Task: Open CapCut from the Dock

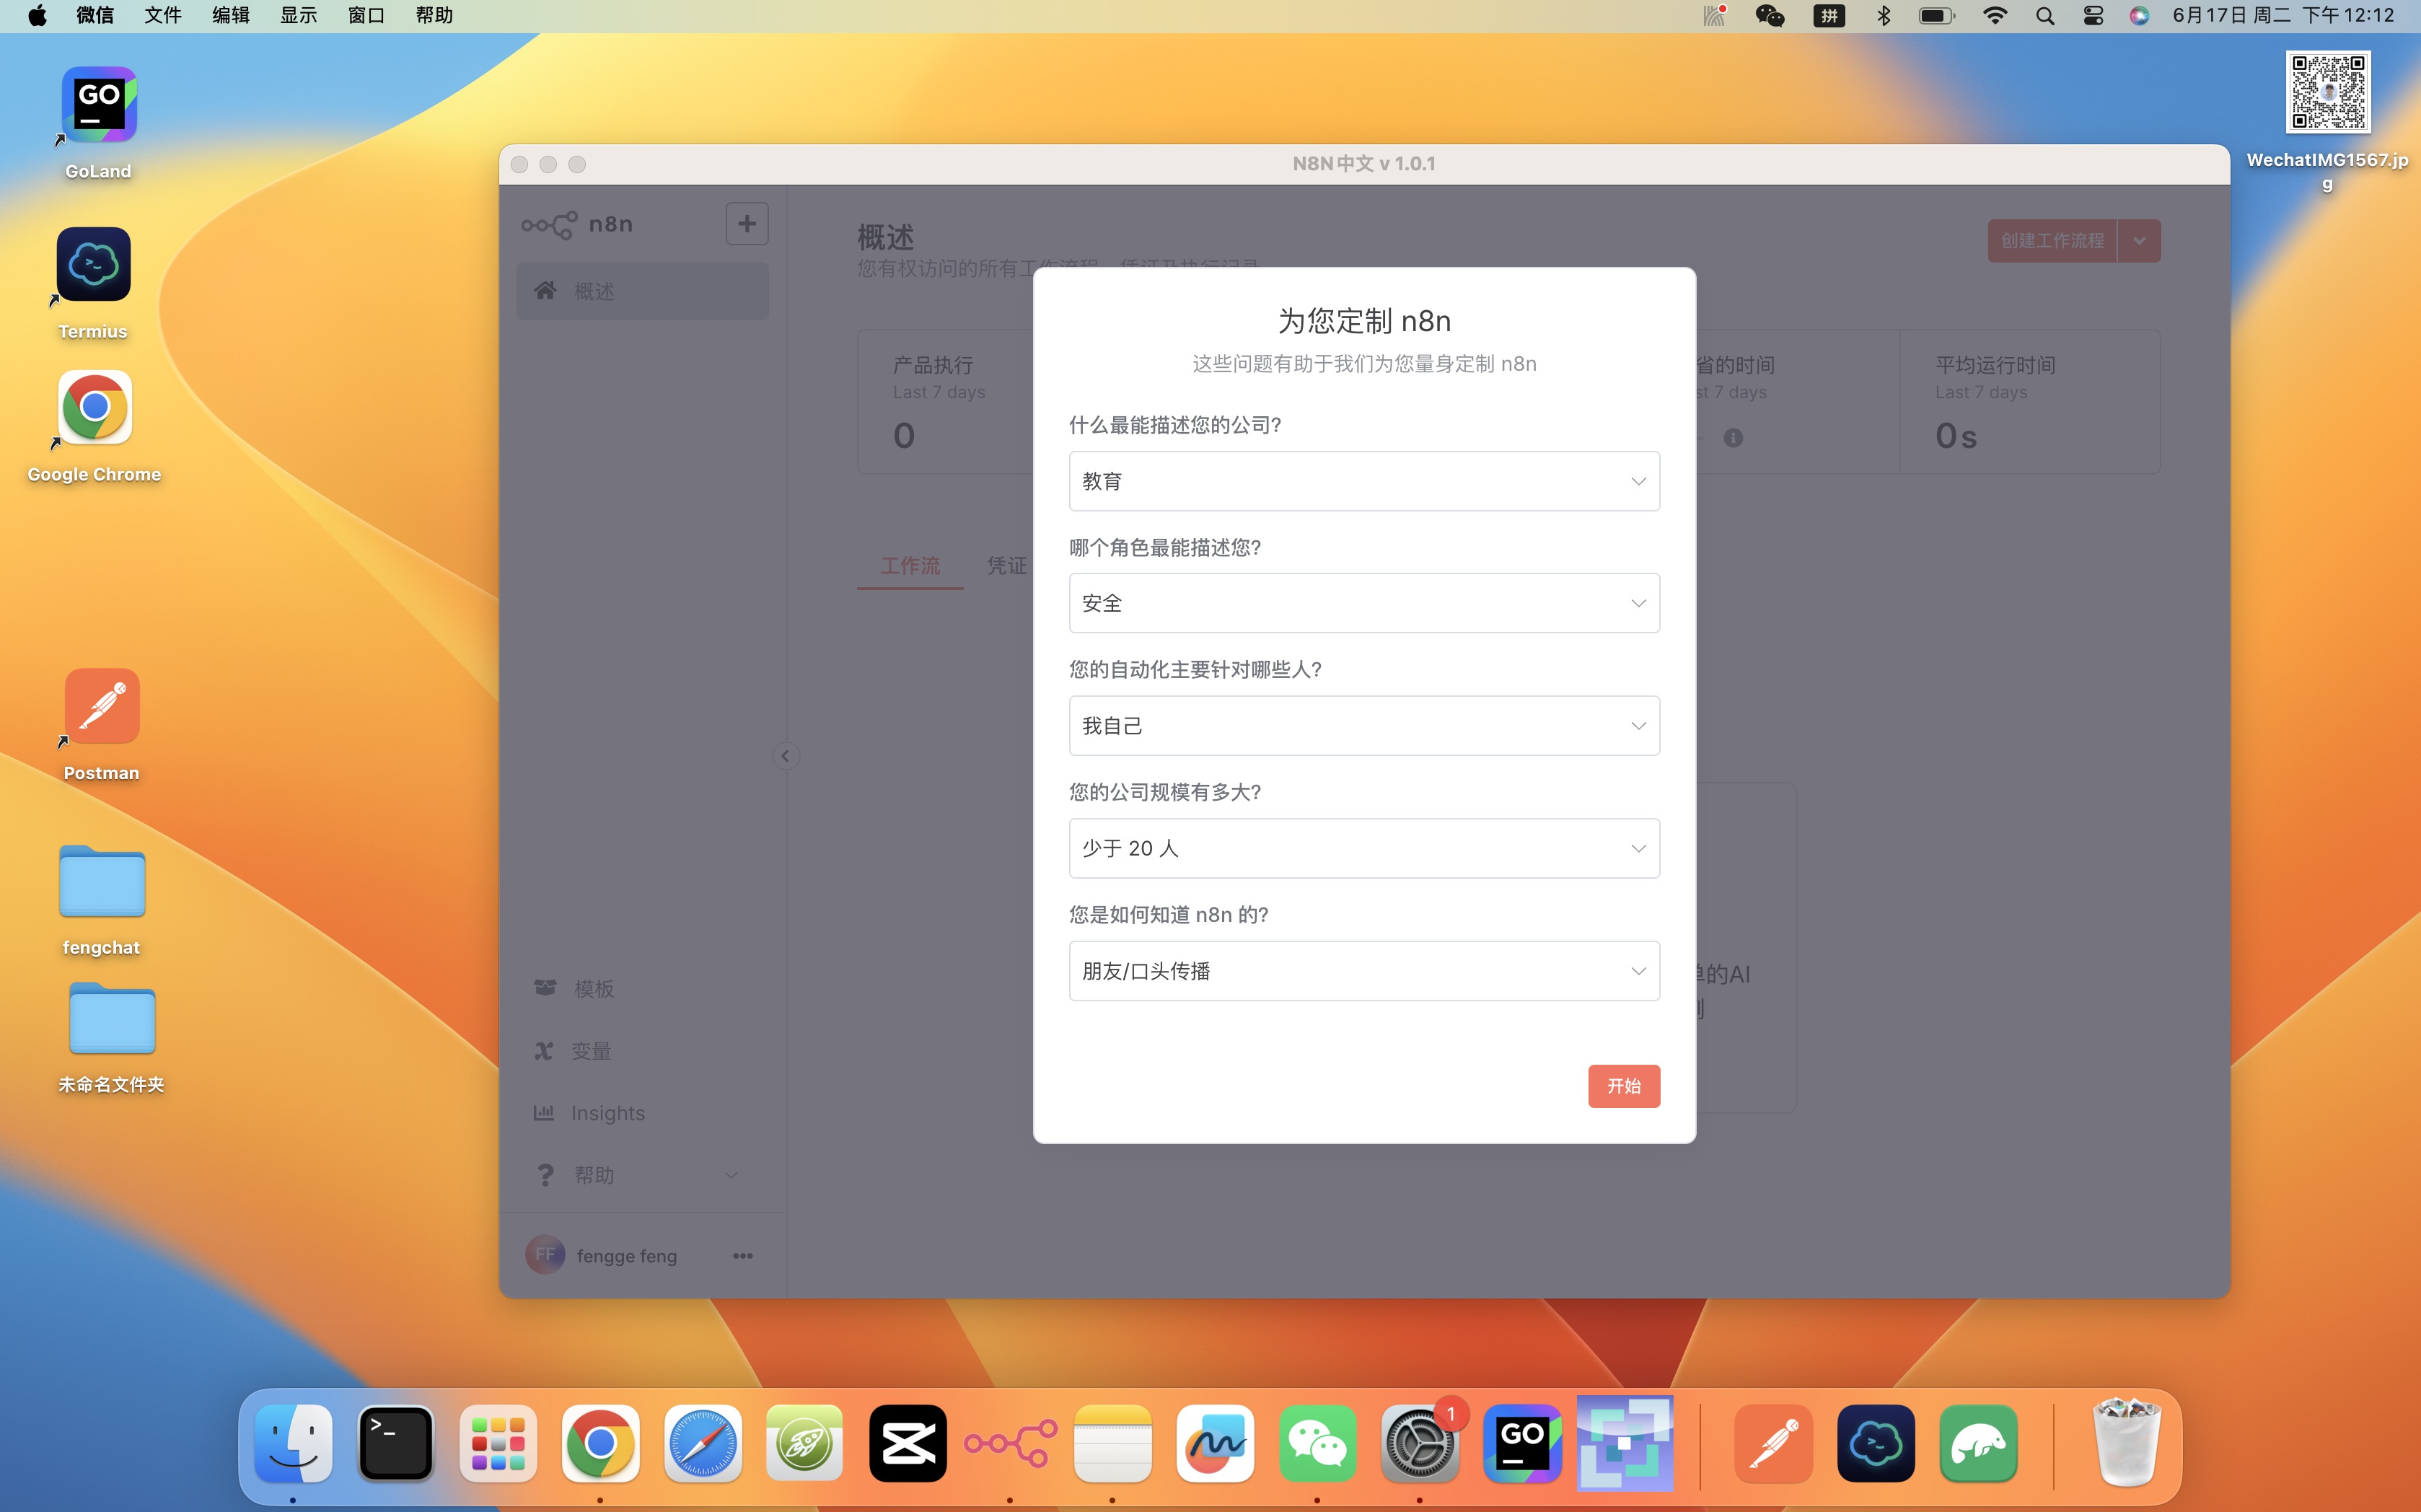Action: tap(908, 1443)
